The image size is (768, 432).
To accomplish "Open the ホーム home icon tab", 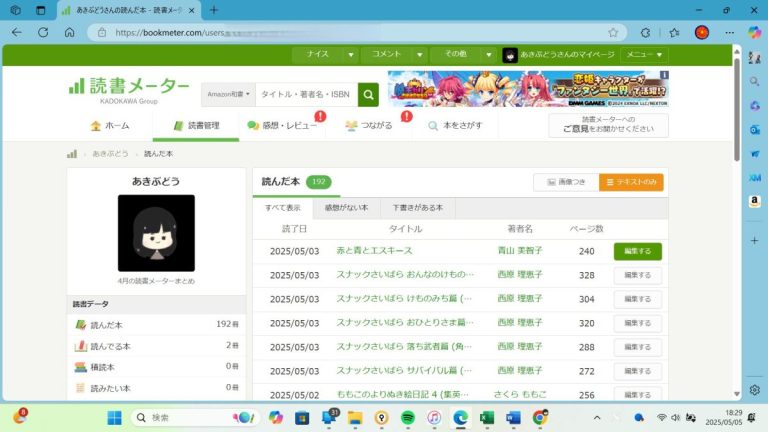I will 109,126.
